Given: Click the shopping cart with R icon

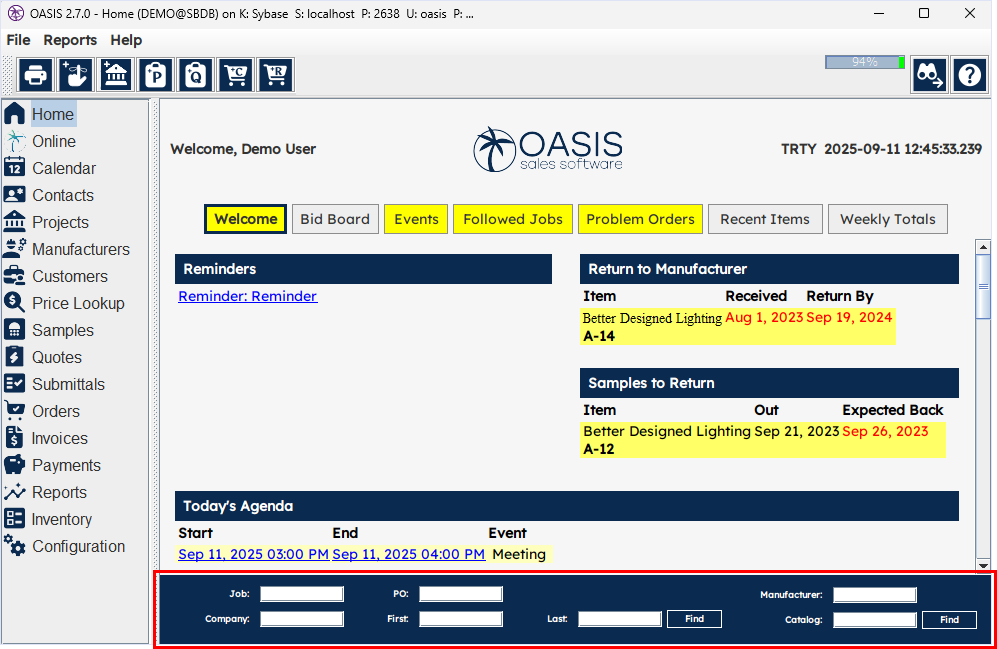Looking at the screenshot, I should 275,74.
